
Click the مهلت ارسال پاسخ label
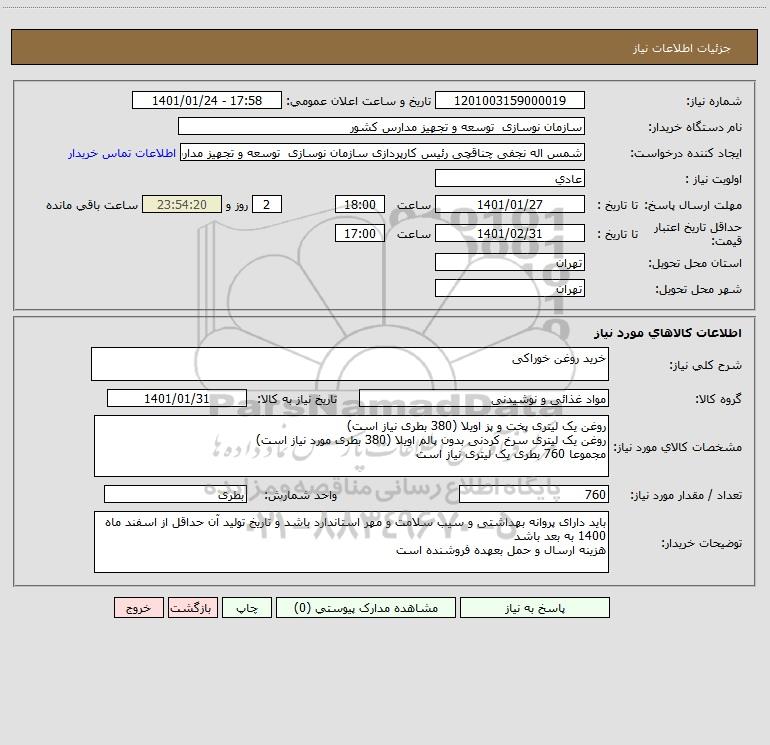[693, 205]
